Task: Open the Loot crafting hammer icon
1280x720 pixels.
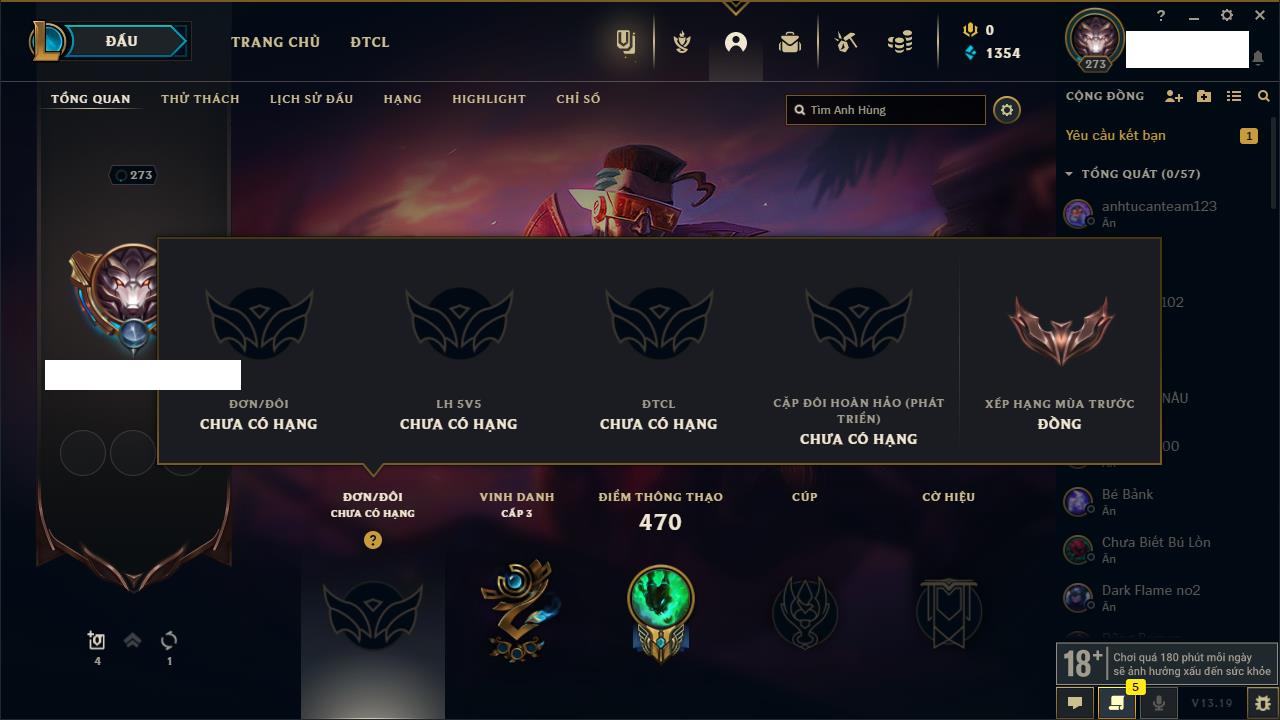Action: coord(846,42)
